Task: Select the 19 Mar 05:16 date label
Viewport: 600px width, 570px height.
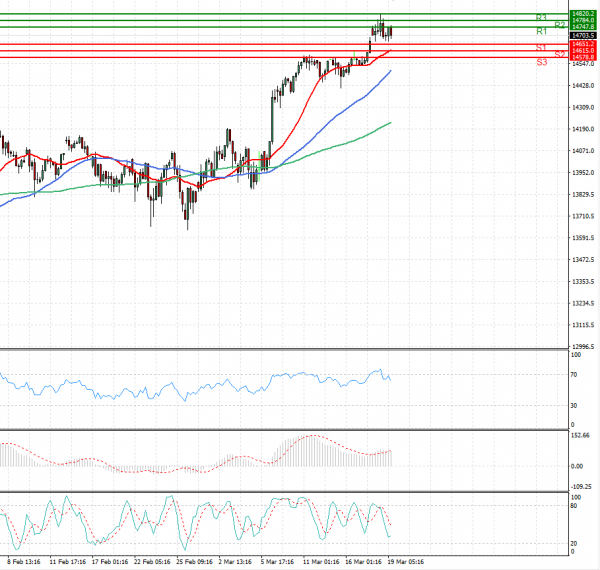Action: tap(407, 563)
